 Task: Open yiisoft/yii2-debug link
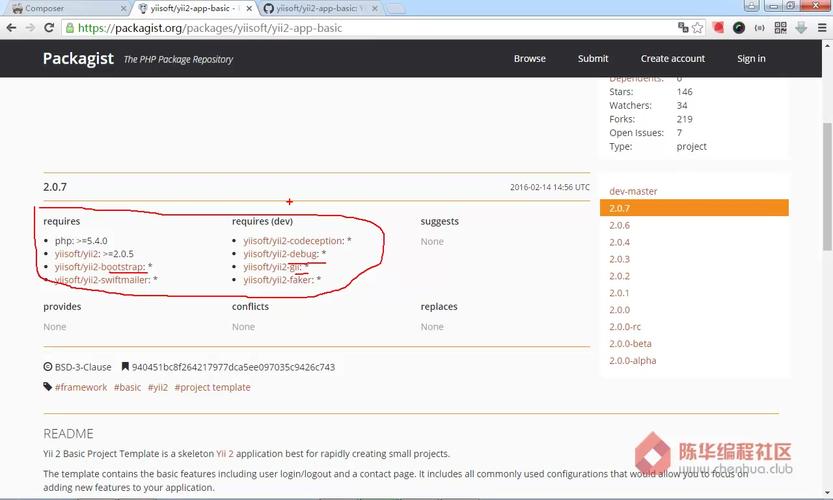point(280,254)
